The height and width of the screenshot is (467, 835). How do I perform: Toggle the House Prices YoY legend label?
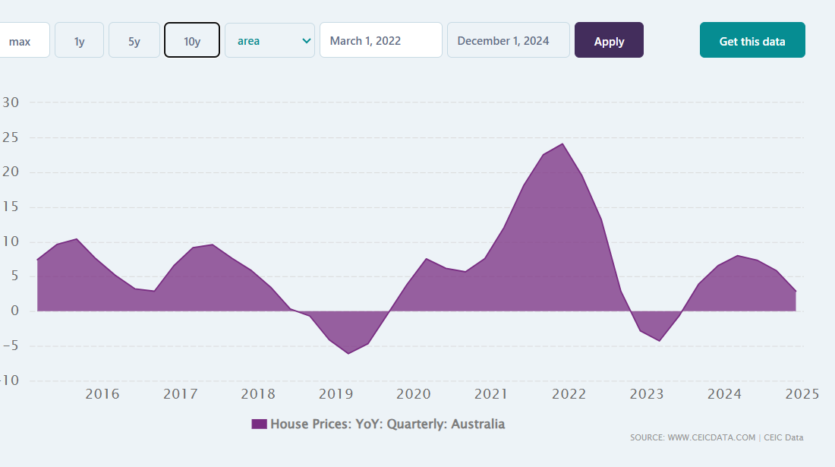pyautogui.click(x=388, y=424)
